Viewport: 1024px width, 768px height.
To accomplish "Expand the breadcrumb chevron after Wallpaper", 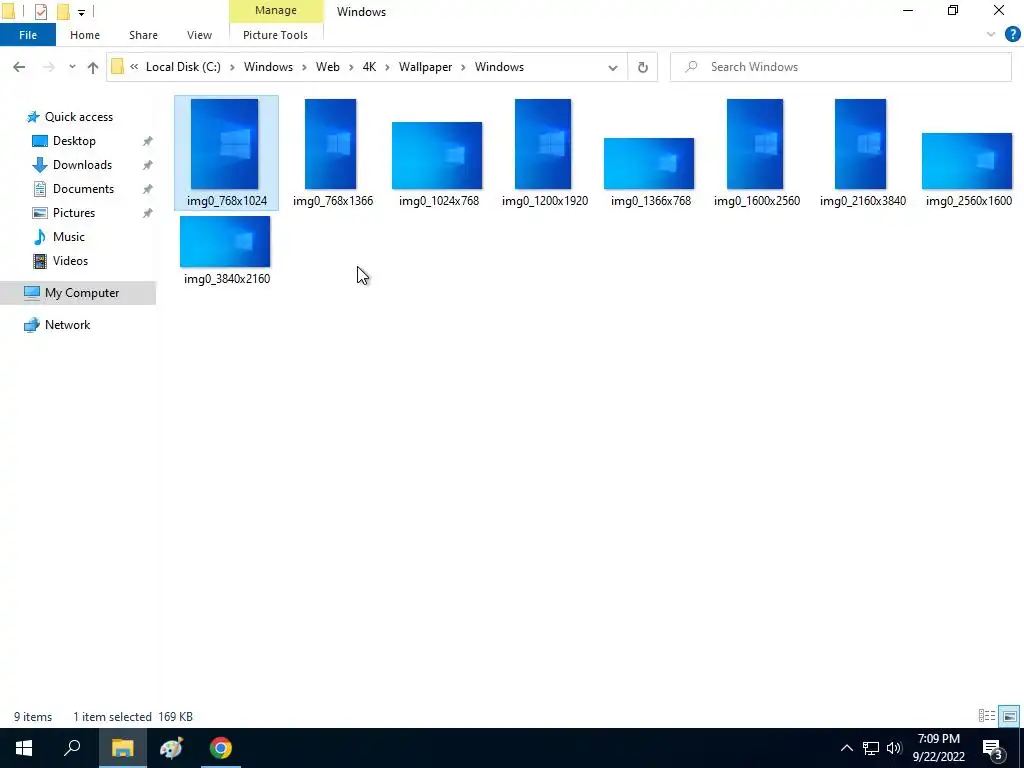I will pos(464,67).
